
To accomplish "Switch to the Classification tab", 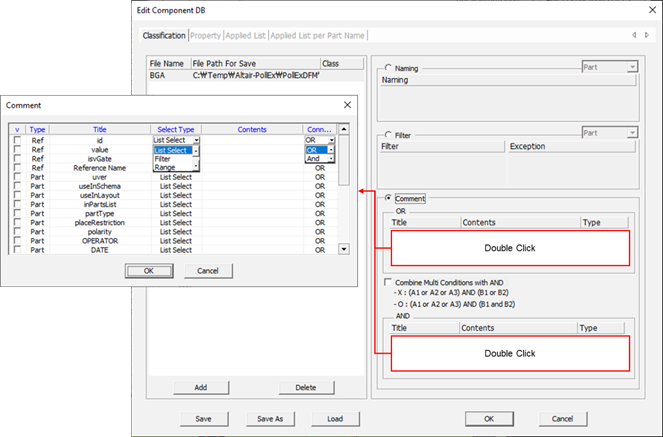I will tap(164, 35).
